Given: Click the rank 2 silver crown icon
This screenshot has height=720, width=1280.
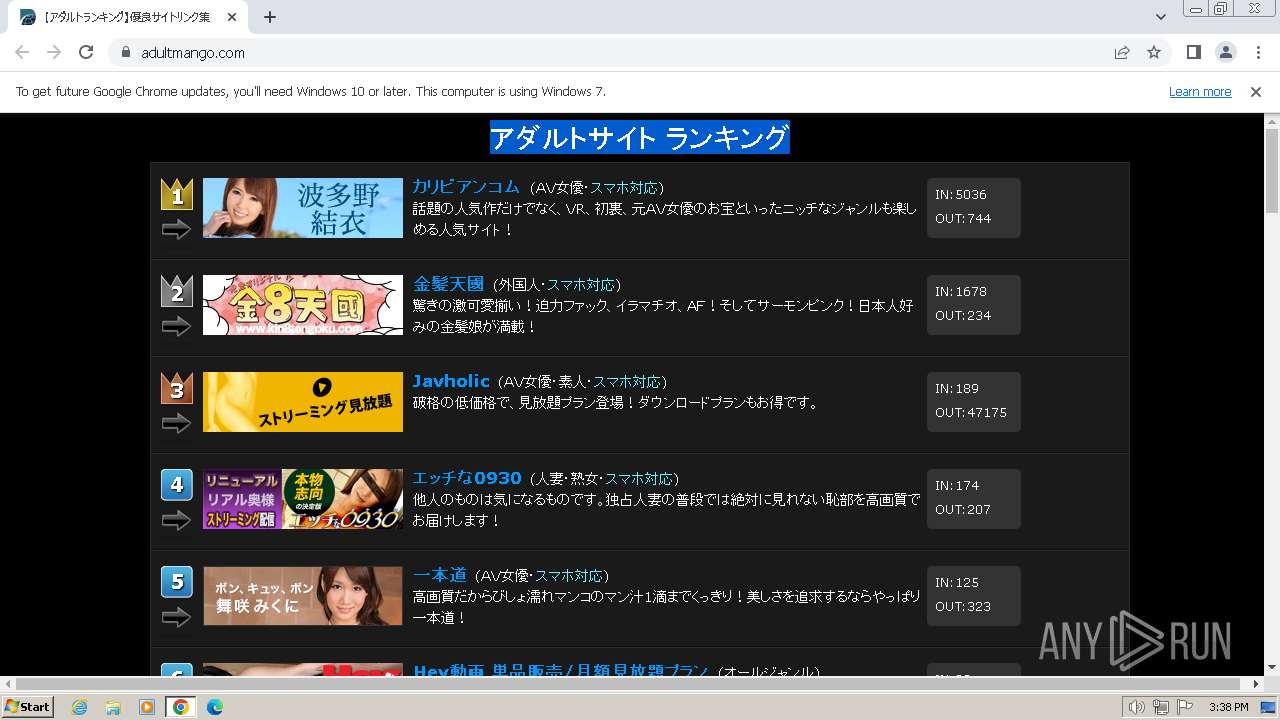Looking at the screenshot, I should point(177,291).
